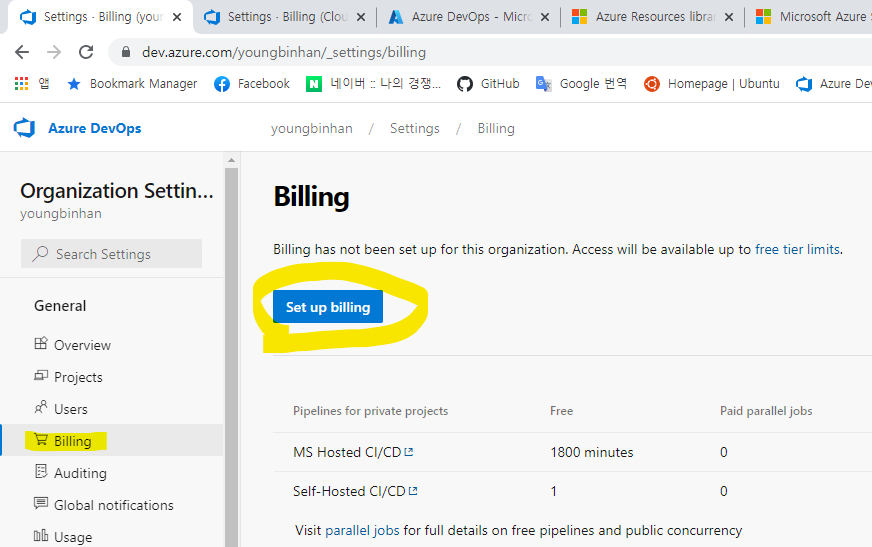This screenshot has height=547, width=872.
Task: Click the browser reload icon
Action: coord(86,53)
